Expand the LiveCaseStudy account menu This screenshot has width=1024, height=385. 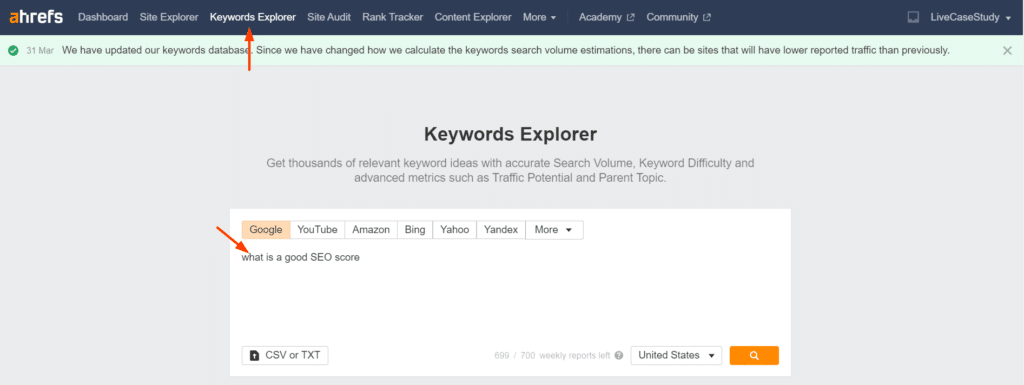970,18
